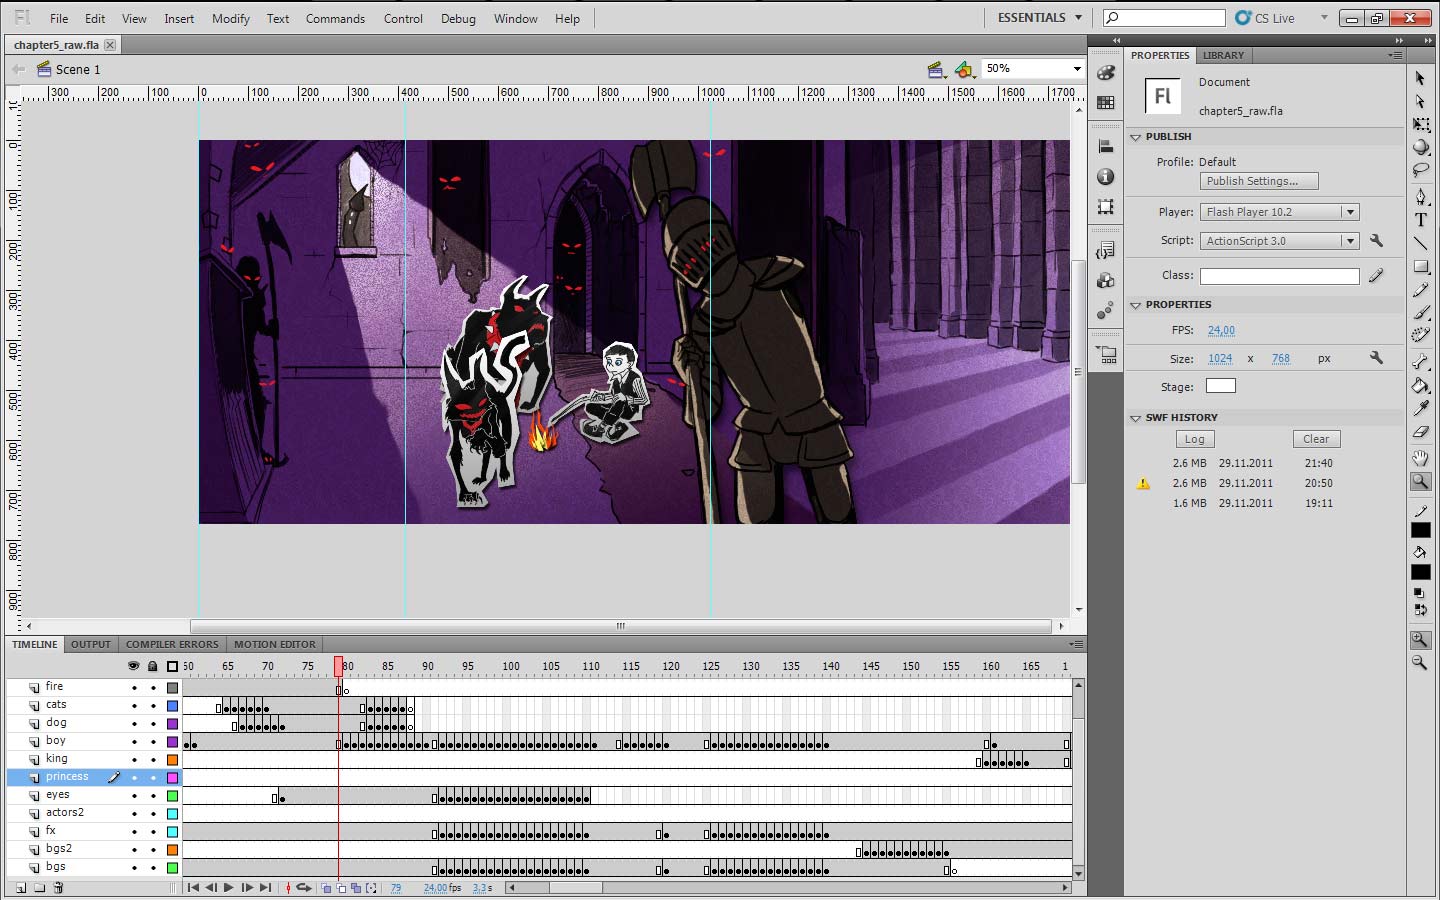Collapse the SWF History section
This screenshot has width=1440, height=900.
1136,418
